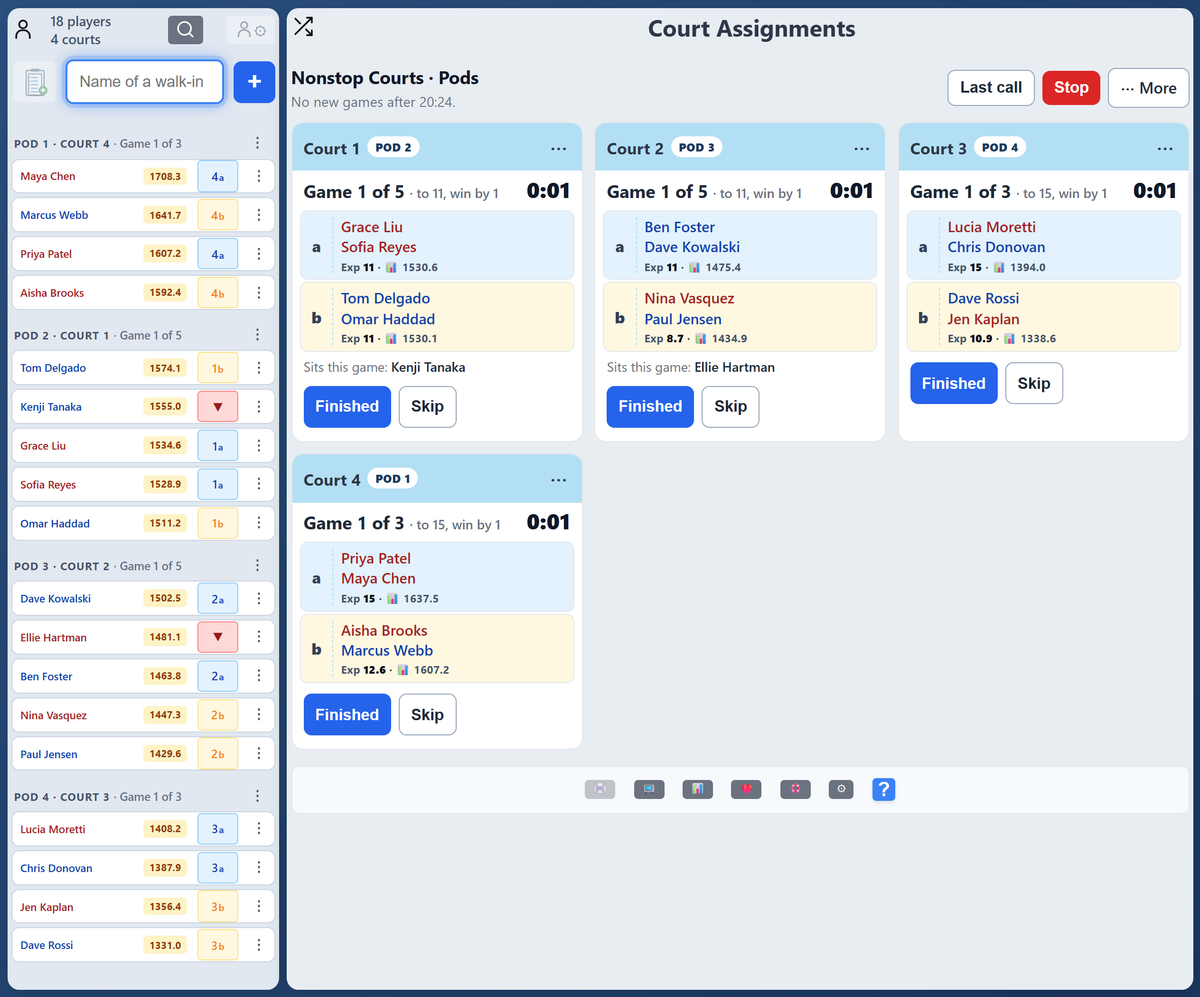Screen dimensions: 1200x997
Task: Open Court 2 three-dot menu
Action: [861, 149]
